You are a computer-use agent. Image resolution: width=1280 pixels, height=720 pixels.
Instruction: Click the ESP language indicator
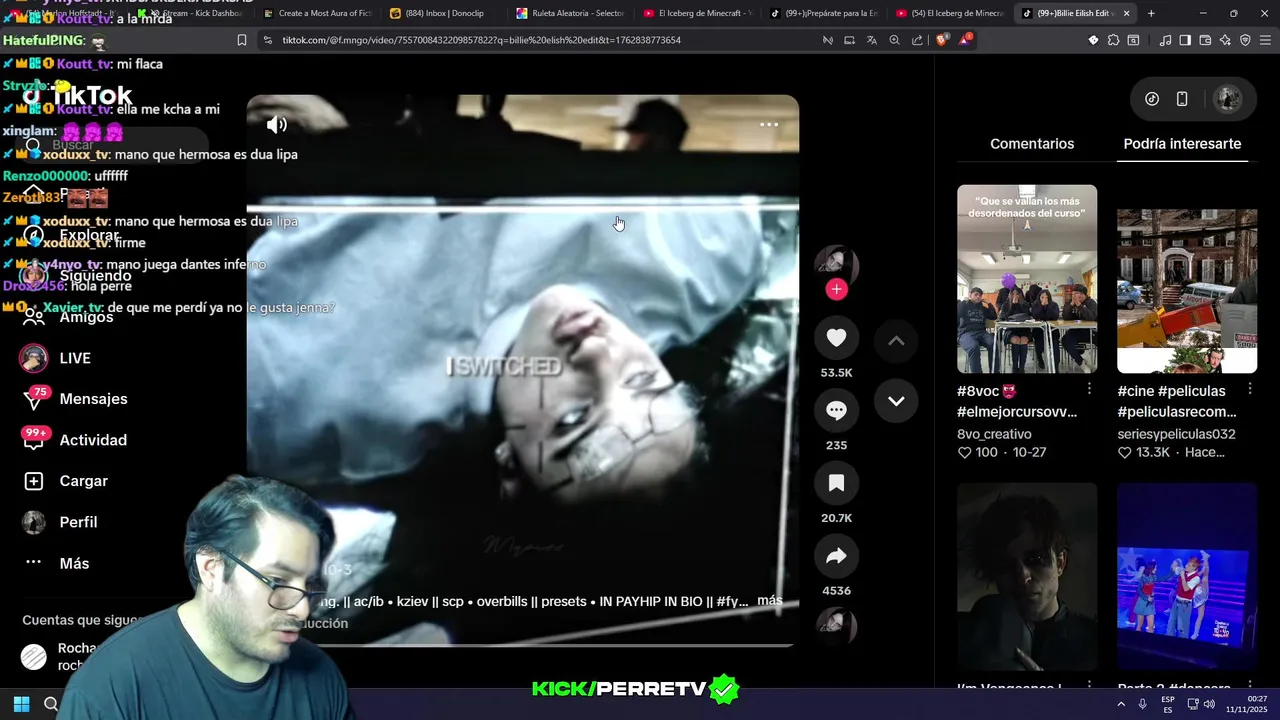click(x=1168, y=704)
